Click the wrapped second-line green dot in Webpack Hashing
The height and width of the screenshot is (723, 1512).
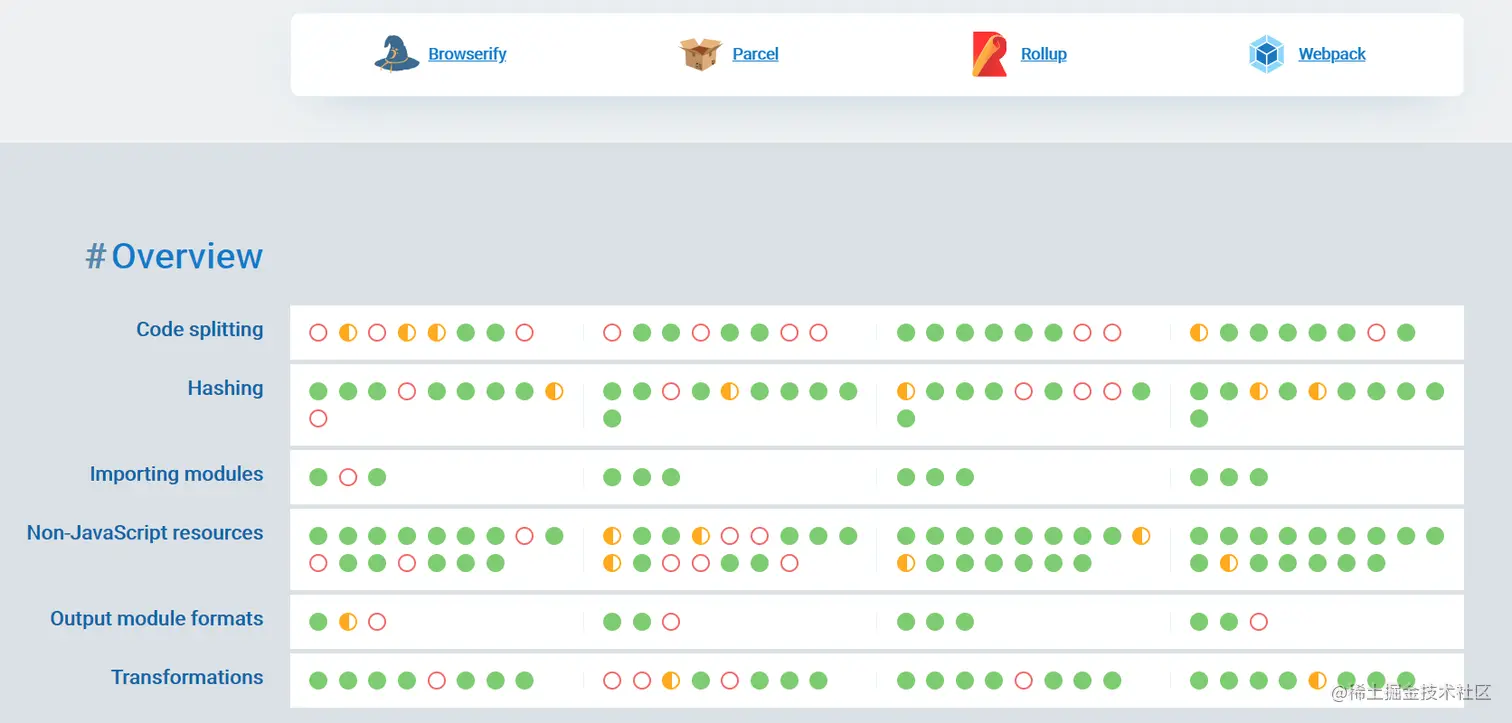pos(1199,418)
